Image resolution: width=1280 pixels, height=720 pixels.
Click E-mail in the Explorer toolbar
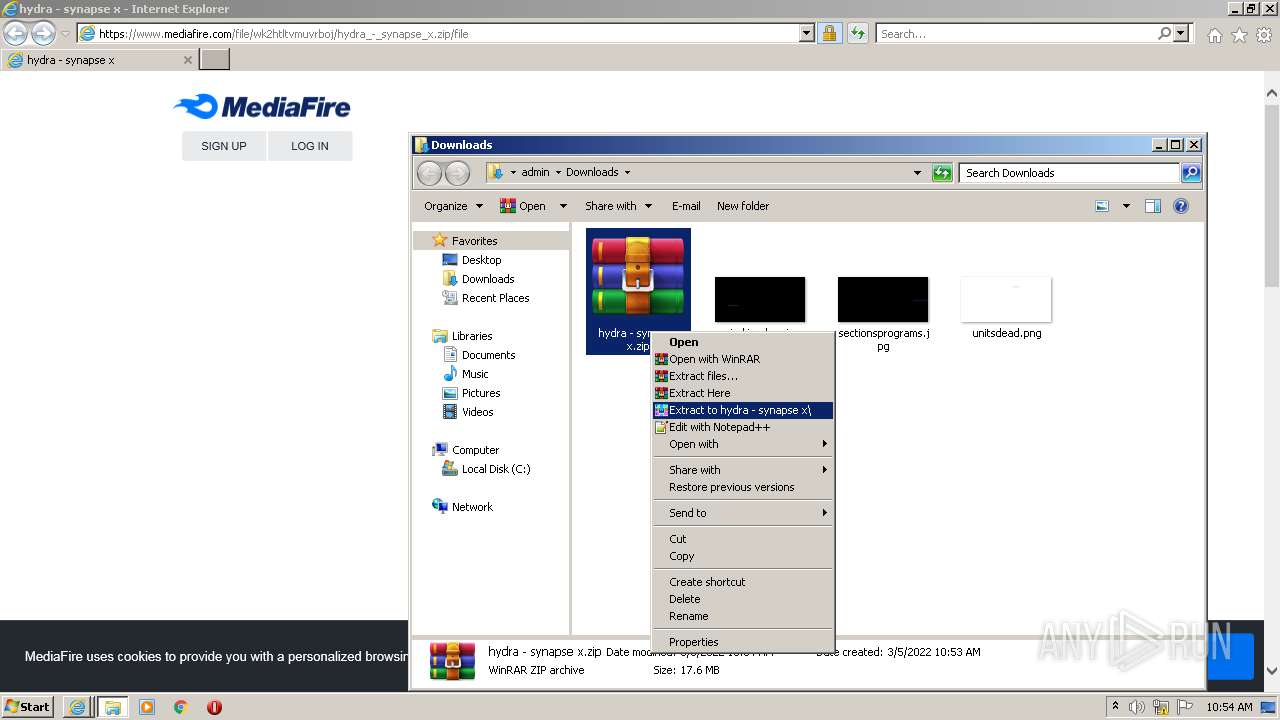tap(686, 206)
